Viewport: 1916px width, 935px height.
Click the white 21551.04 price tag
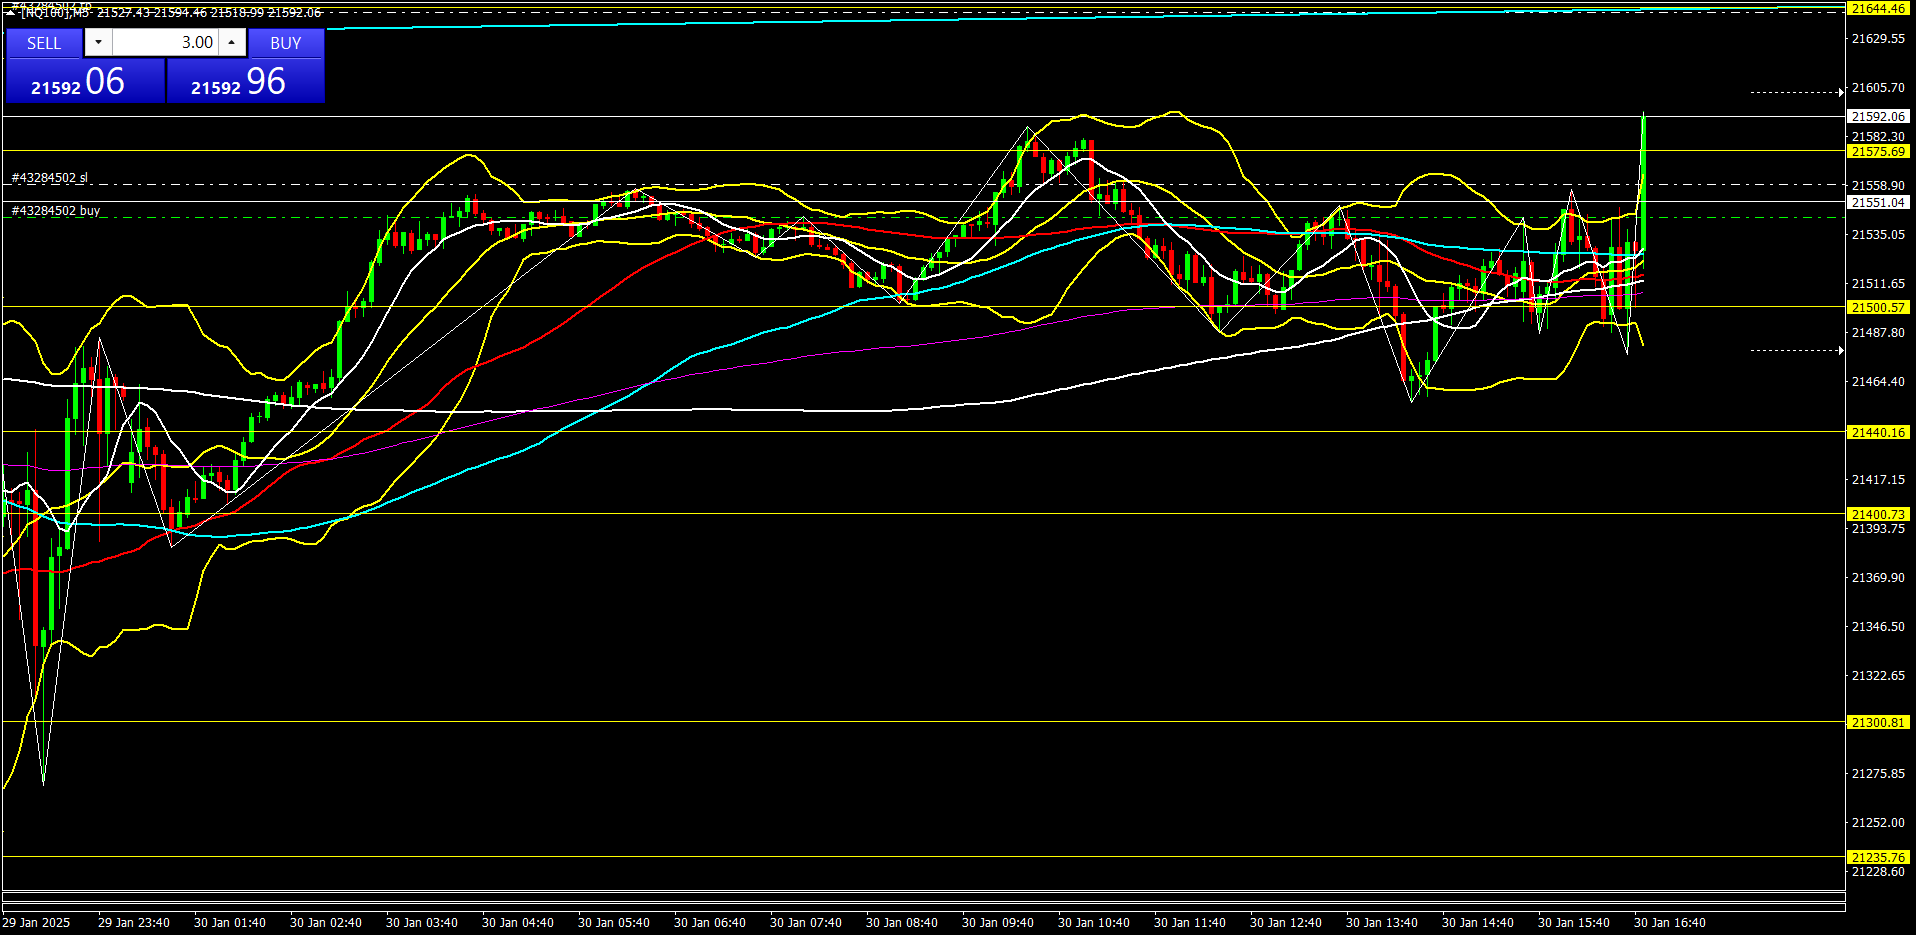tap(1877, 203)
